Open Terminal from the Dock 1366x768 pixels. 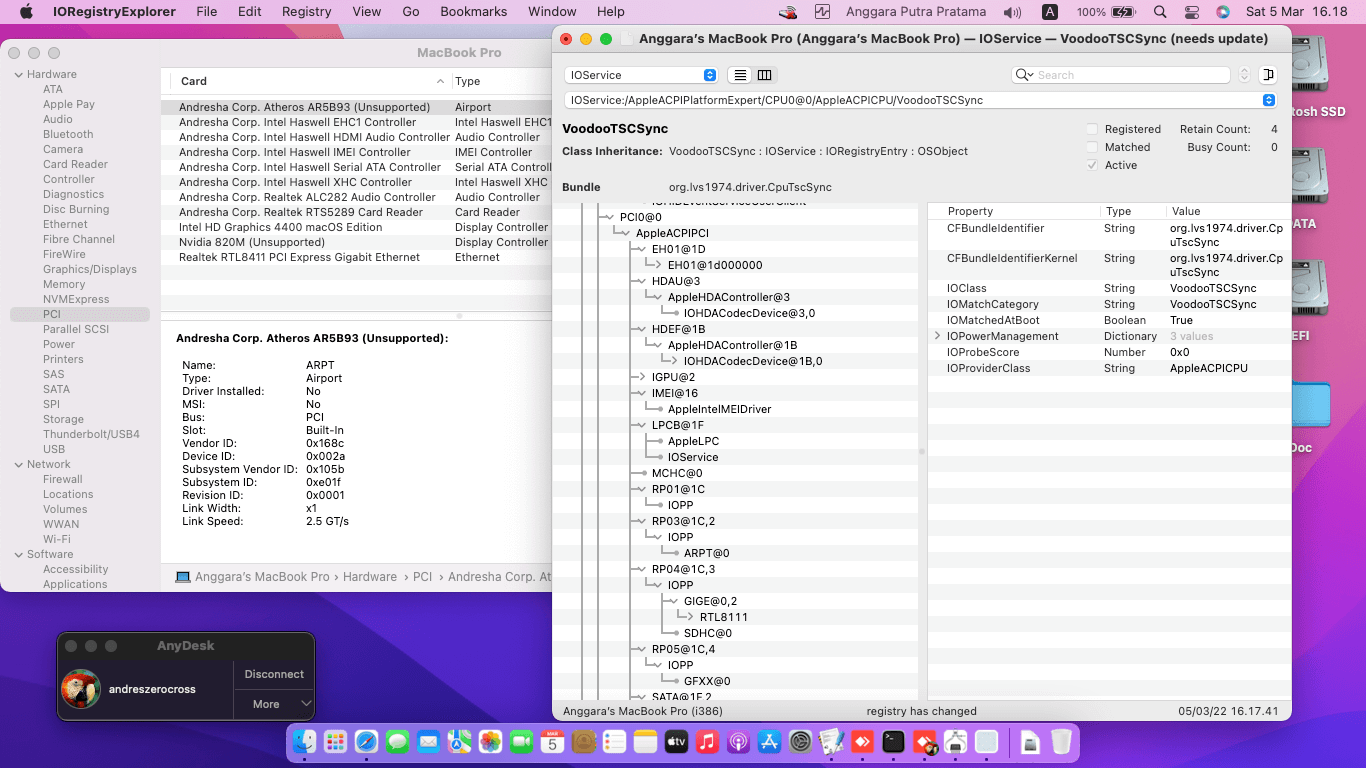[x=893, y=741]
